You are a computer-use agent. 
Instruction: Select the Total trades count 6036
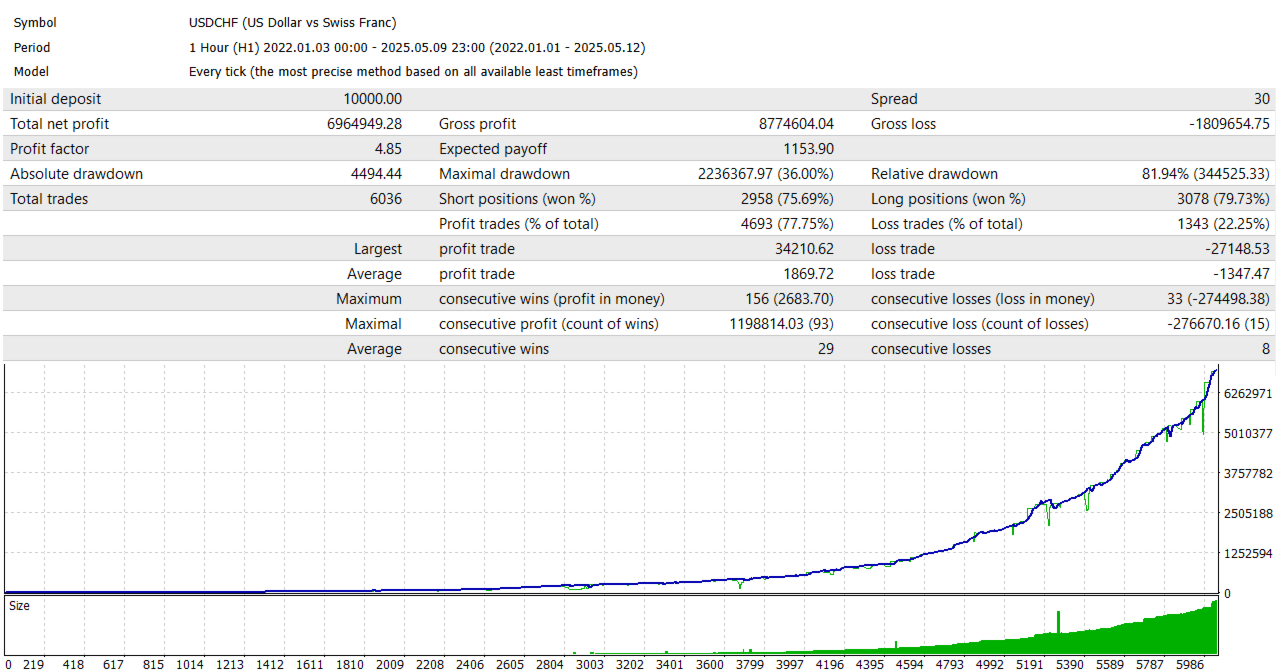[385, 199]
